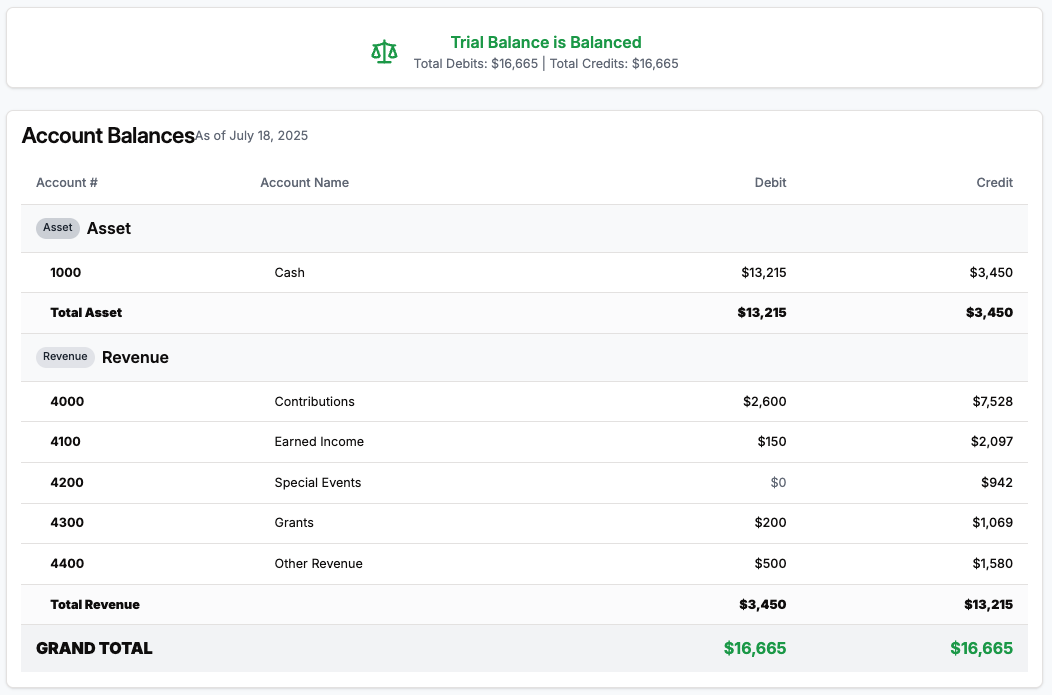Click the Account Name column header
This screenshot has height=695, width=1052.
coord(304,183)
